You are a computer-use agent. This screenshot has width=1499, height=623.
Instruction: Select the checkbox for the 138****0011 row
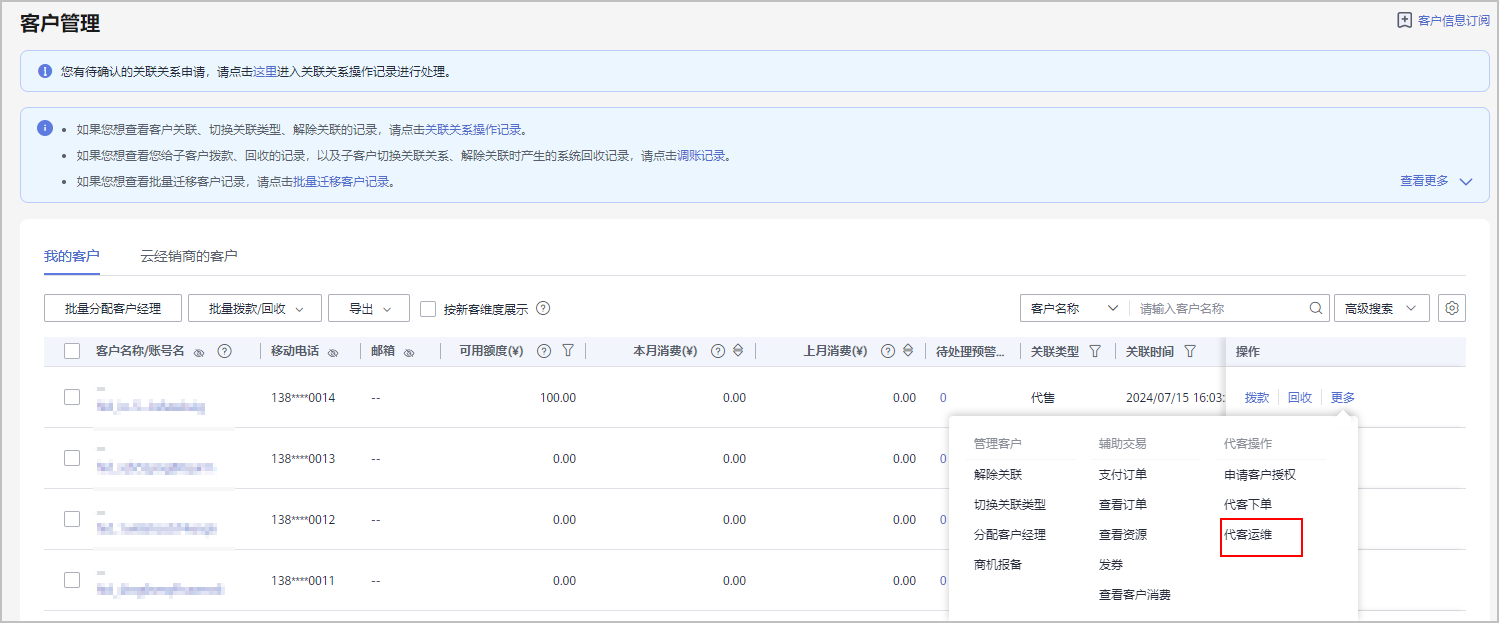point(72,580)
